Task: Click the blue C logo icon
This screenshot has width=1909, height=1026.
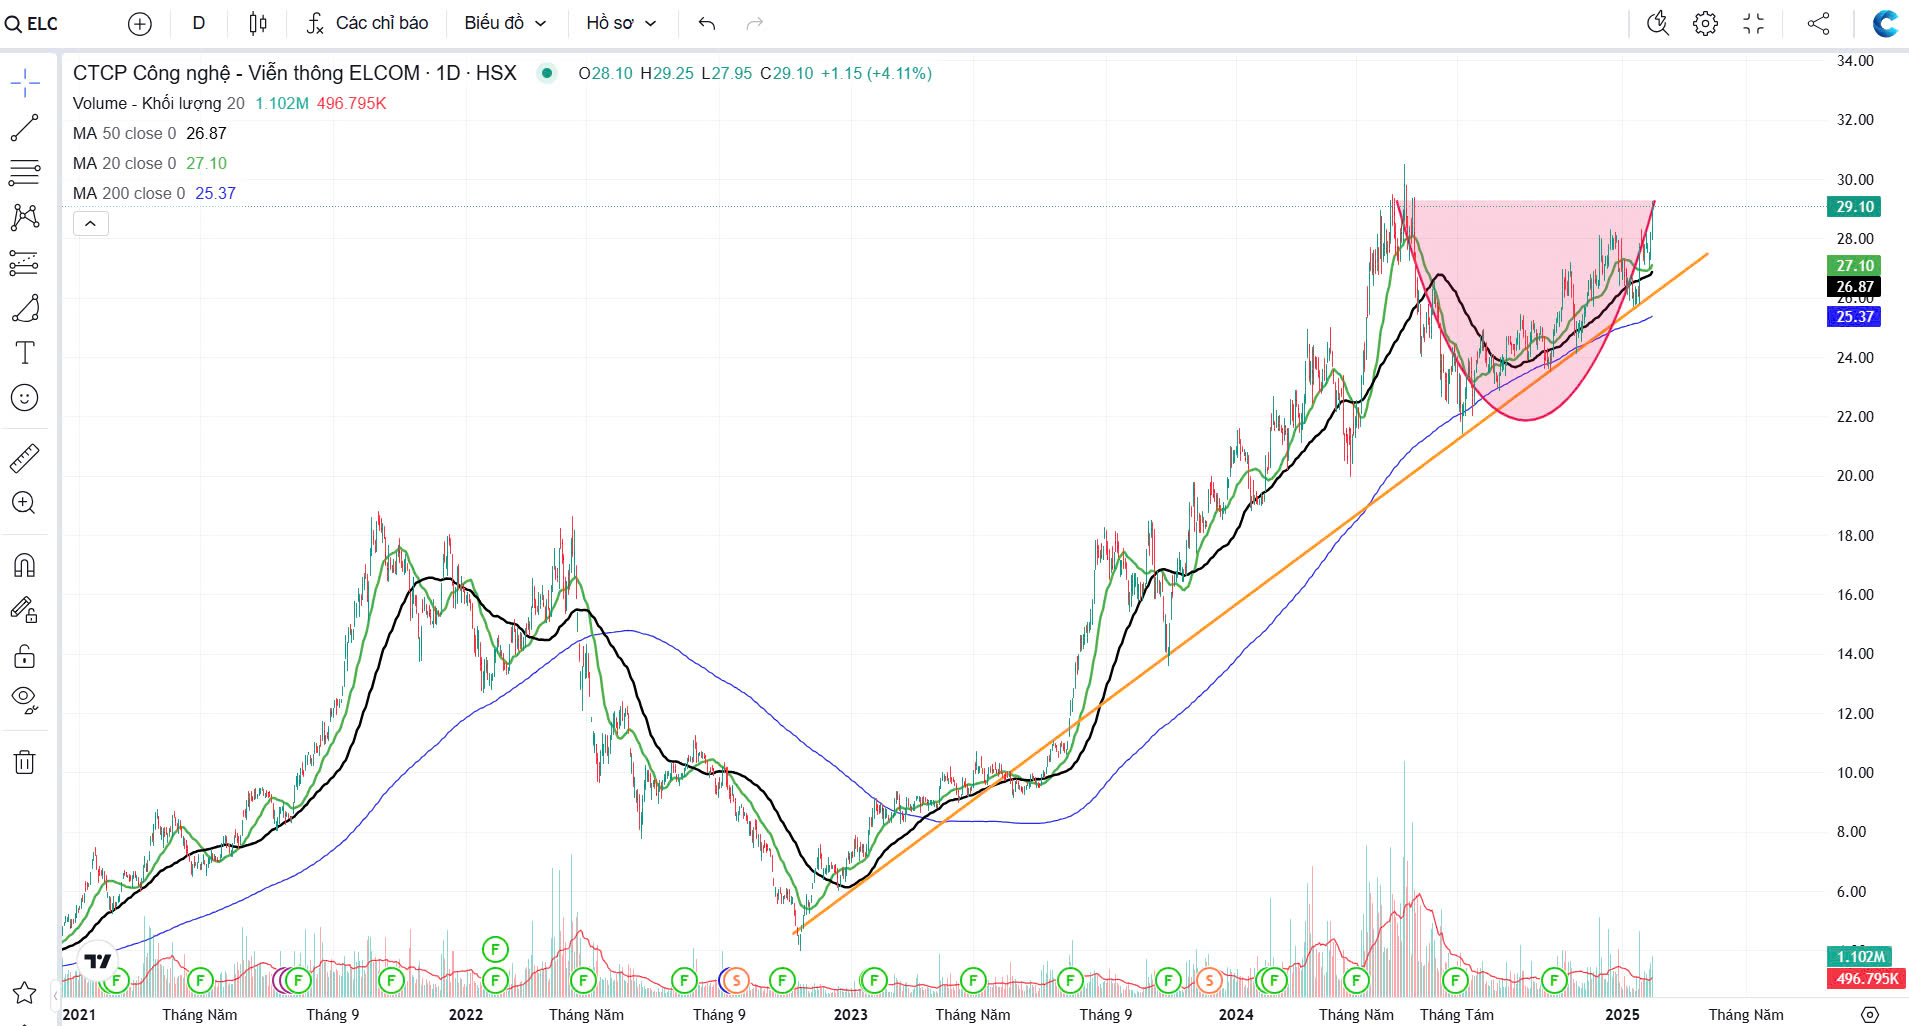Action: pyautogui.click(x=1885, y=23)
